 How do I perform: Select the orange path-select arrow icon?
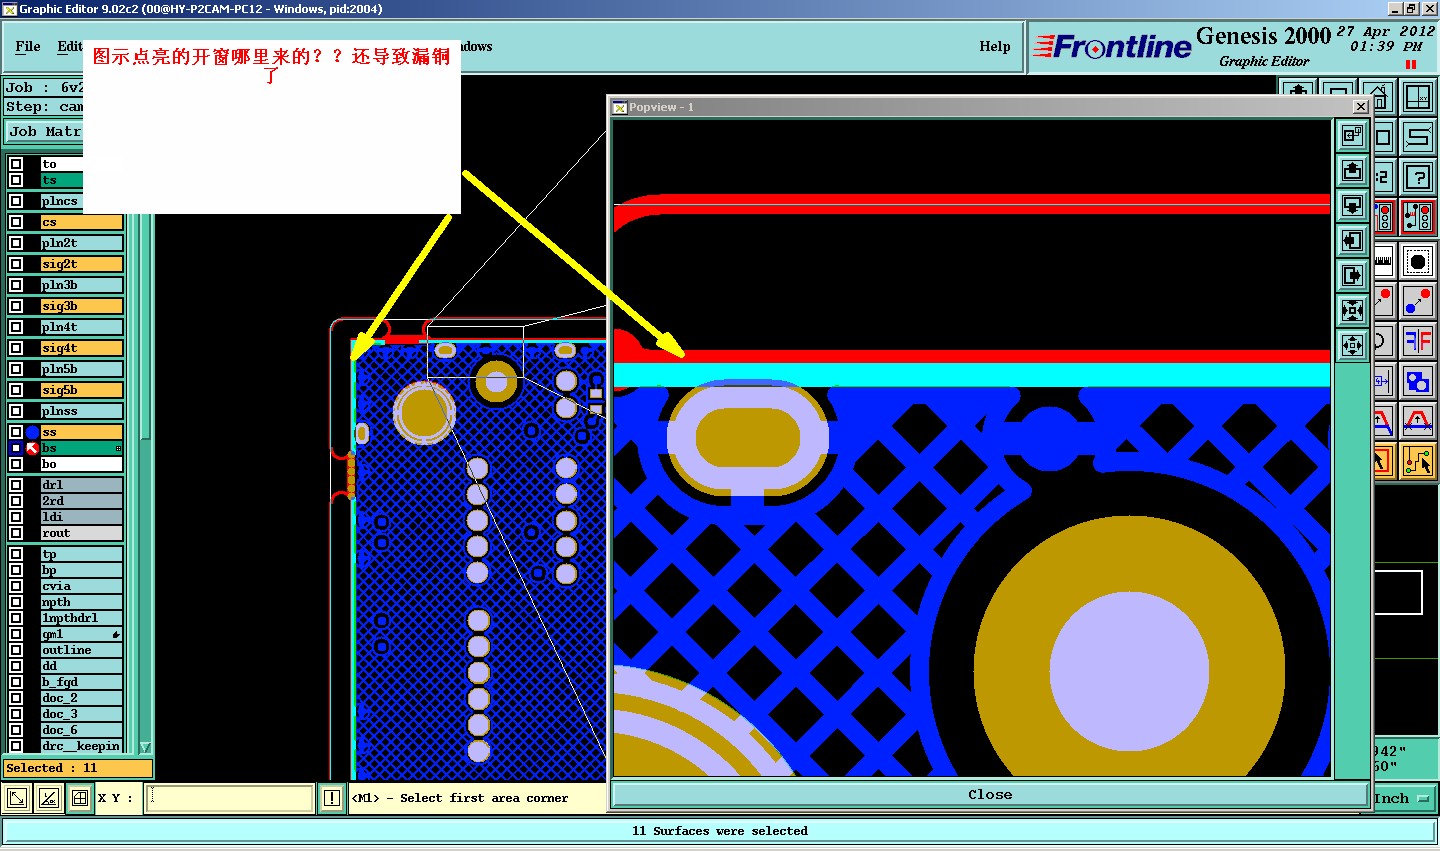[1418, 461]
